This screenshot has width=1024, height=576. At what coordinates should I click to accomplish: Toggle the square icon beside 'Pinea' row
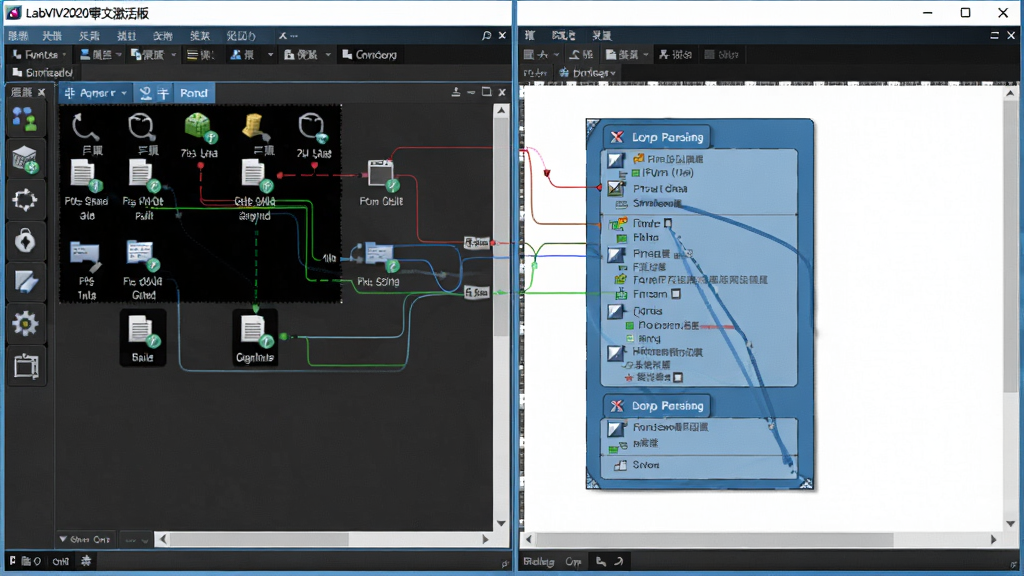[615, 253]
